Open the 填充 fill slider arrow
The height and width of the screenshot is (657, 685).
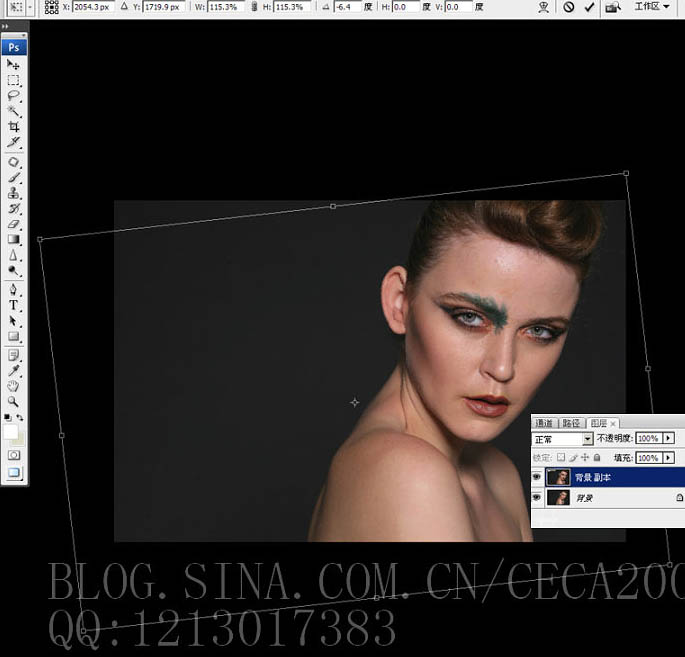668,457
